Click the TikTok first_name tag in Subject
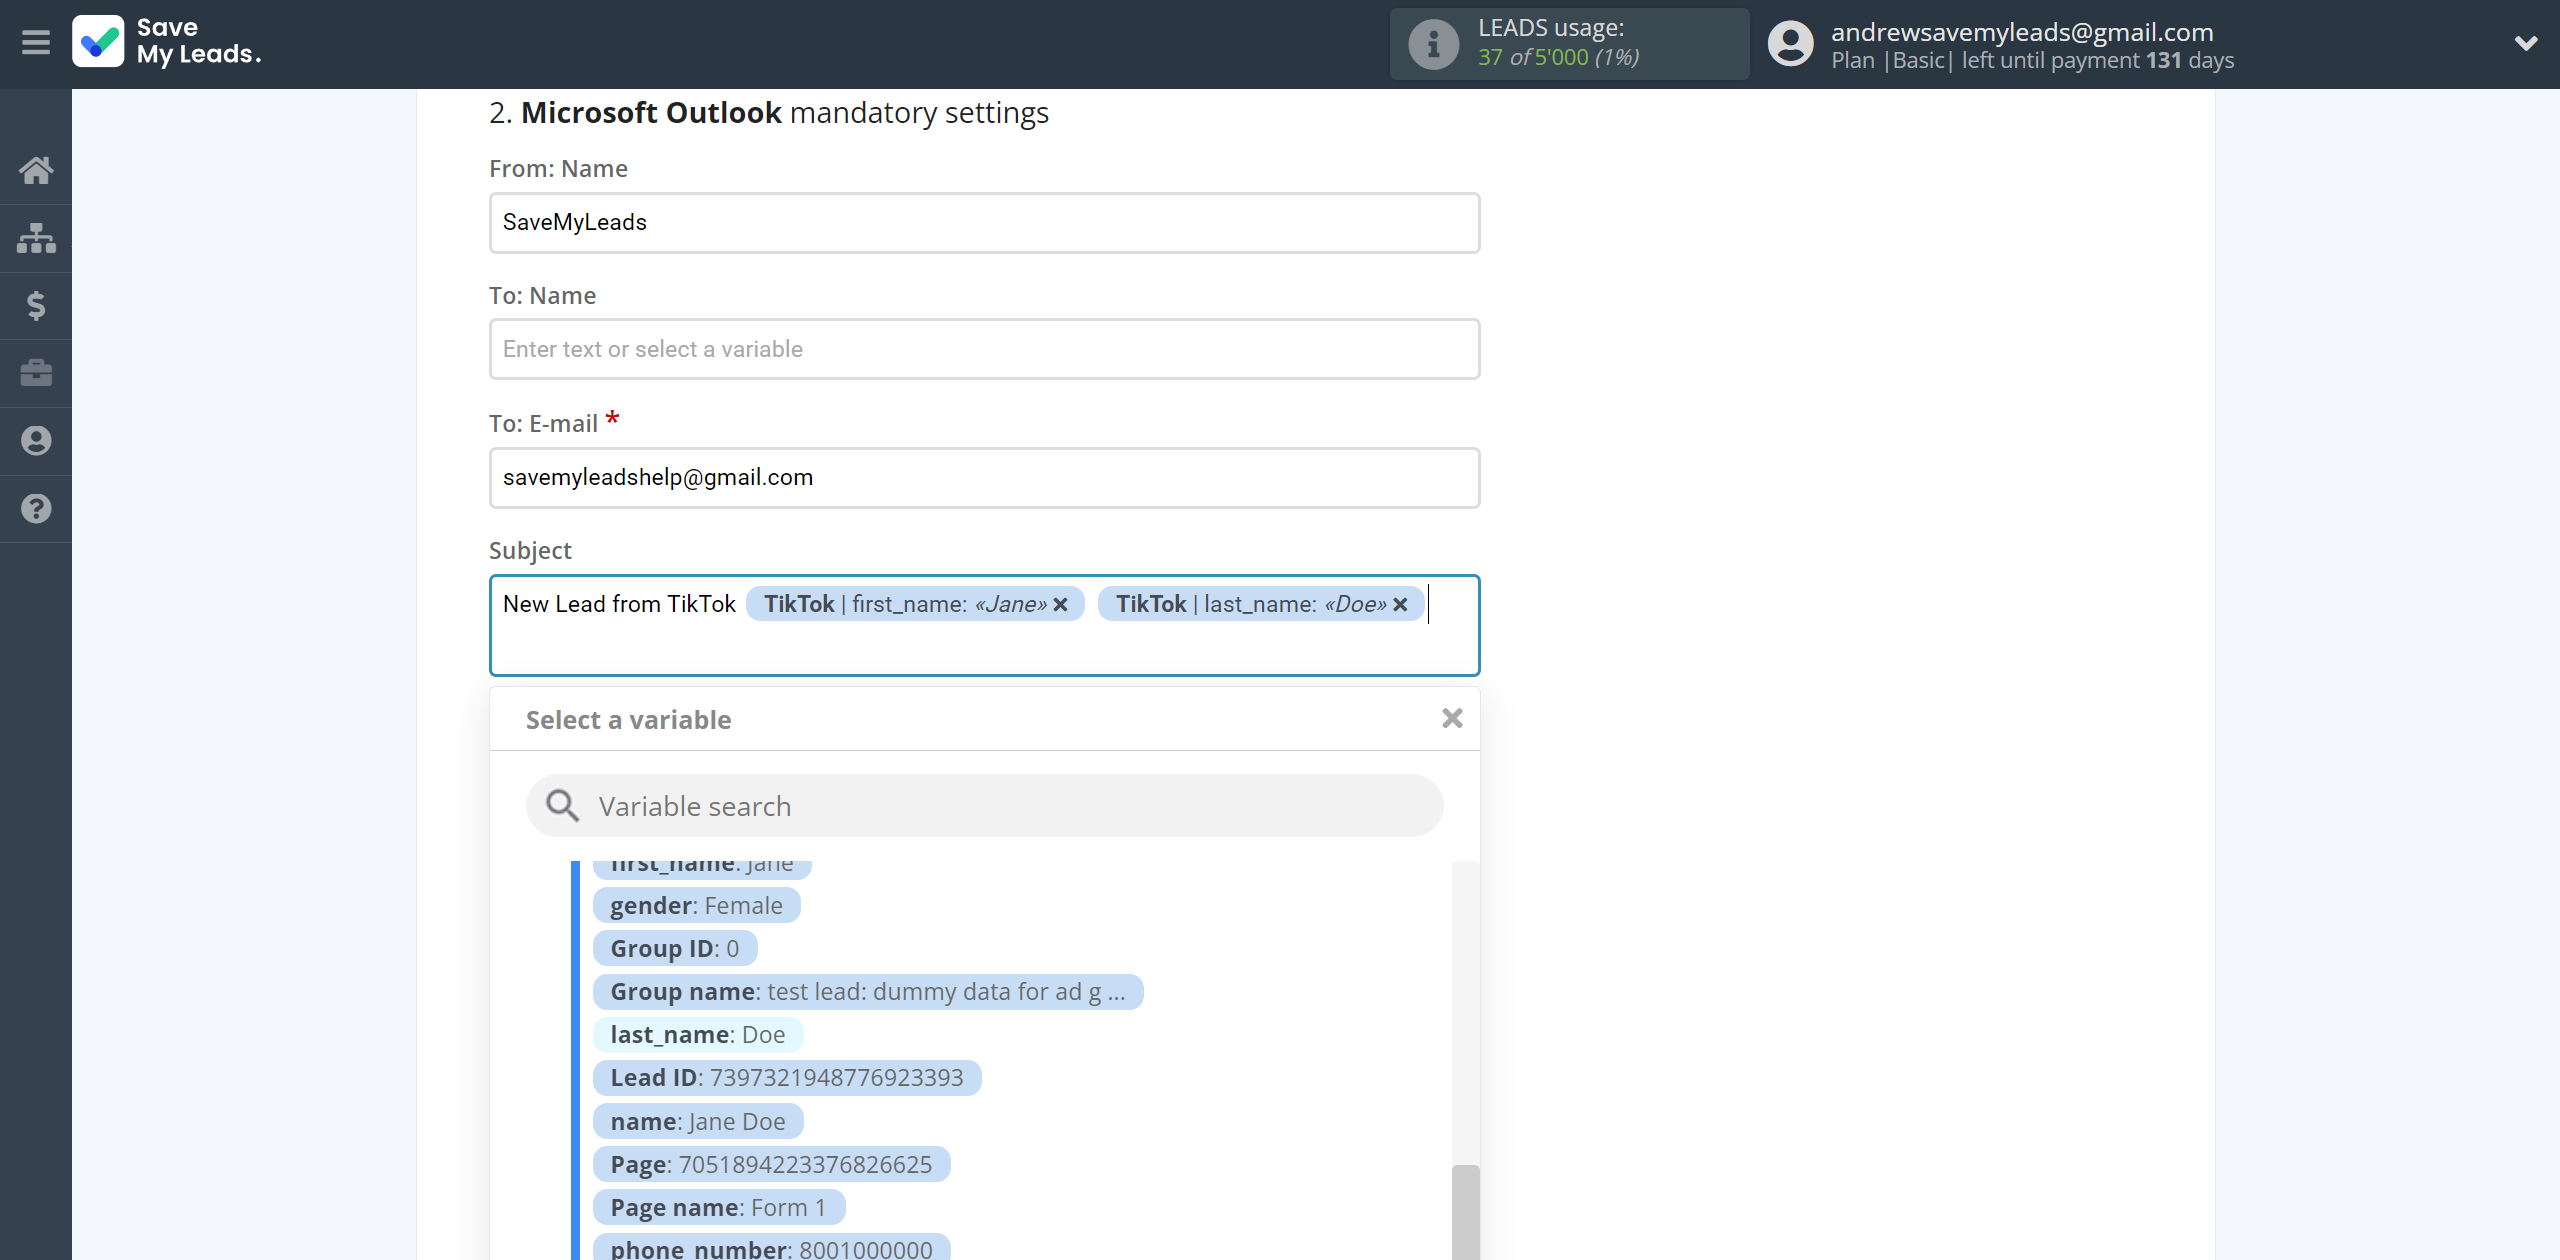Viewport: 2560px width, 1260px height. click(915, 604)
